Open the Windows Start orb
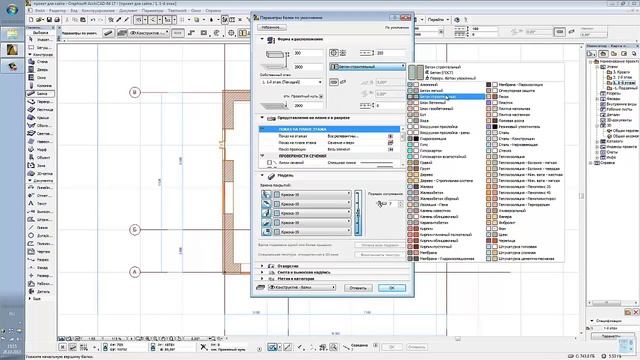Viewport: 640px width, 360px height. click(x=12, y=10)
